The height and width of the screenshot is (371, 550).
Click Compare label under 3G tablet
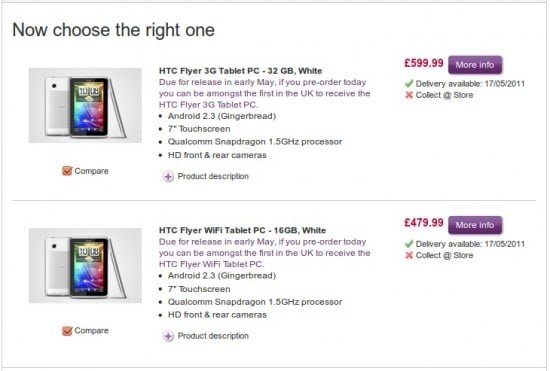[92, 171]
